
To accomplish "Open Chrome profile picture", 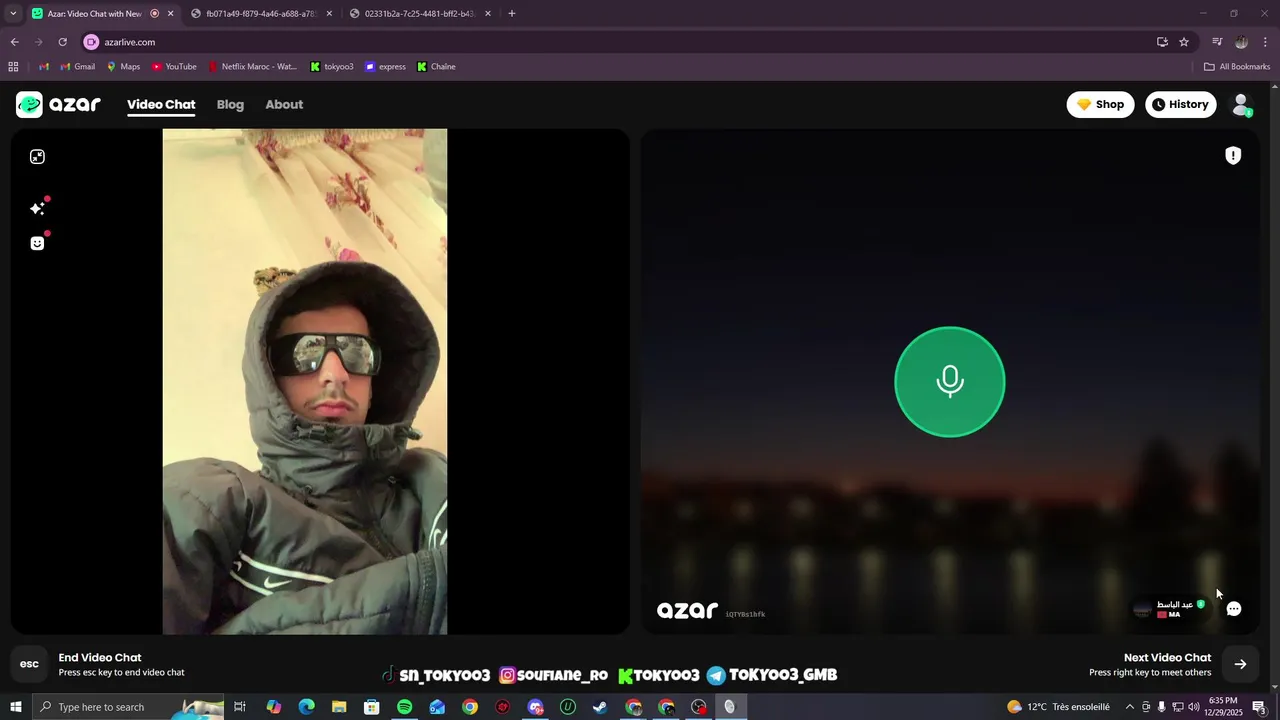I will 1241,42.
